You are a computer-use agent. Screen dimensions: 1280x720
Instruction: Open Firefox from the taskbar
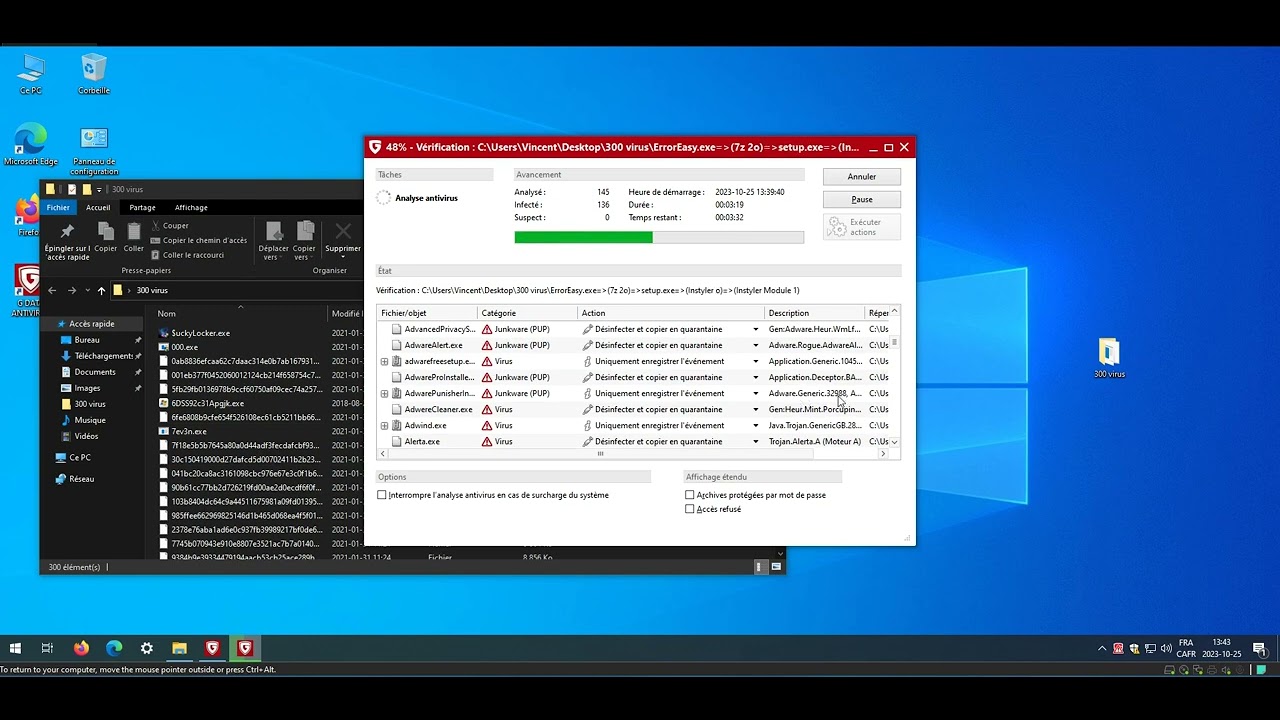[x=81, y=648]
